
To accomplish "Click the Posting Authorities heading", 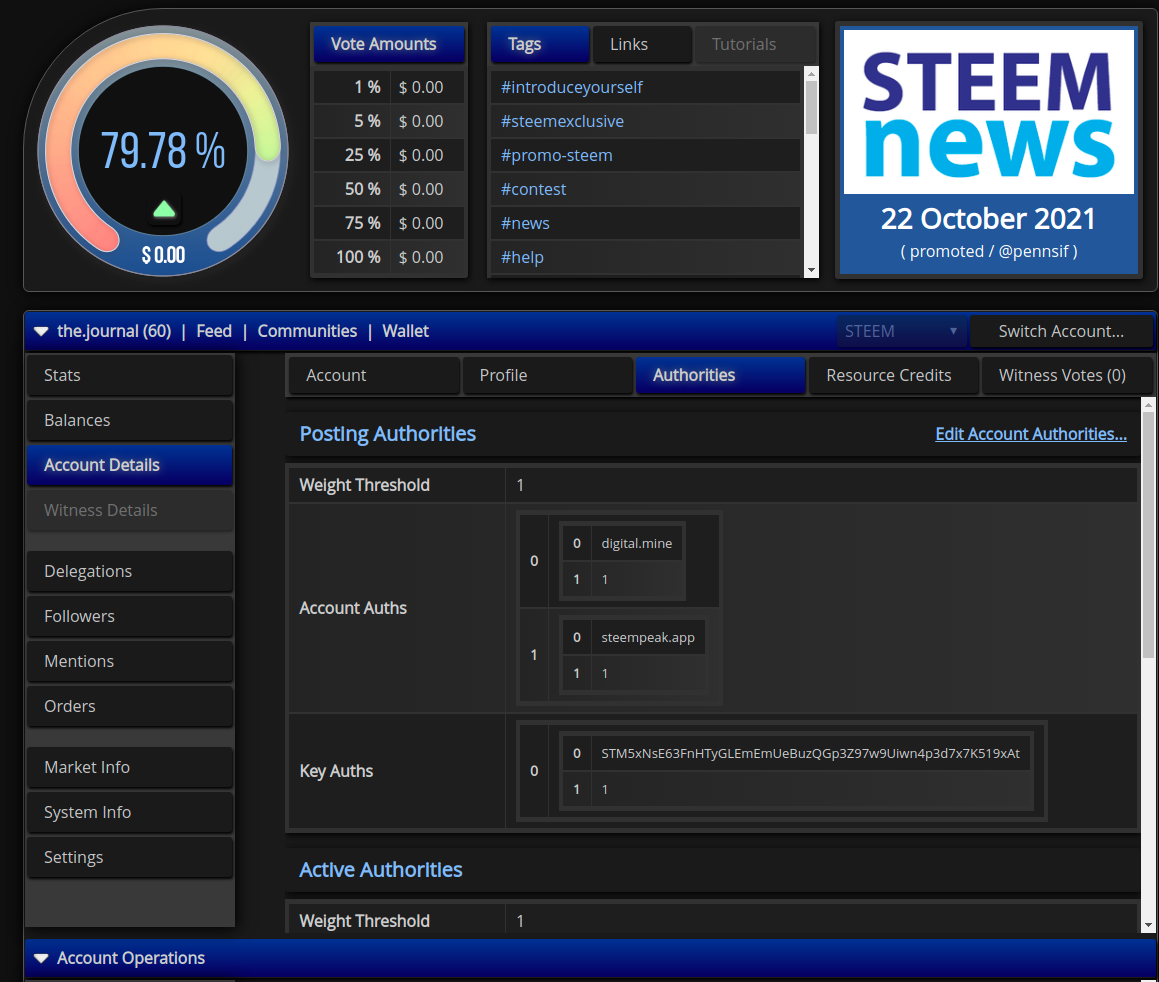I will [387, 434].
